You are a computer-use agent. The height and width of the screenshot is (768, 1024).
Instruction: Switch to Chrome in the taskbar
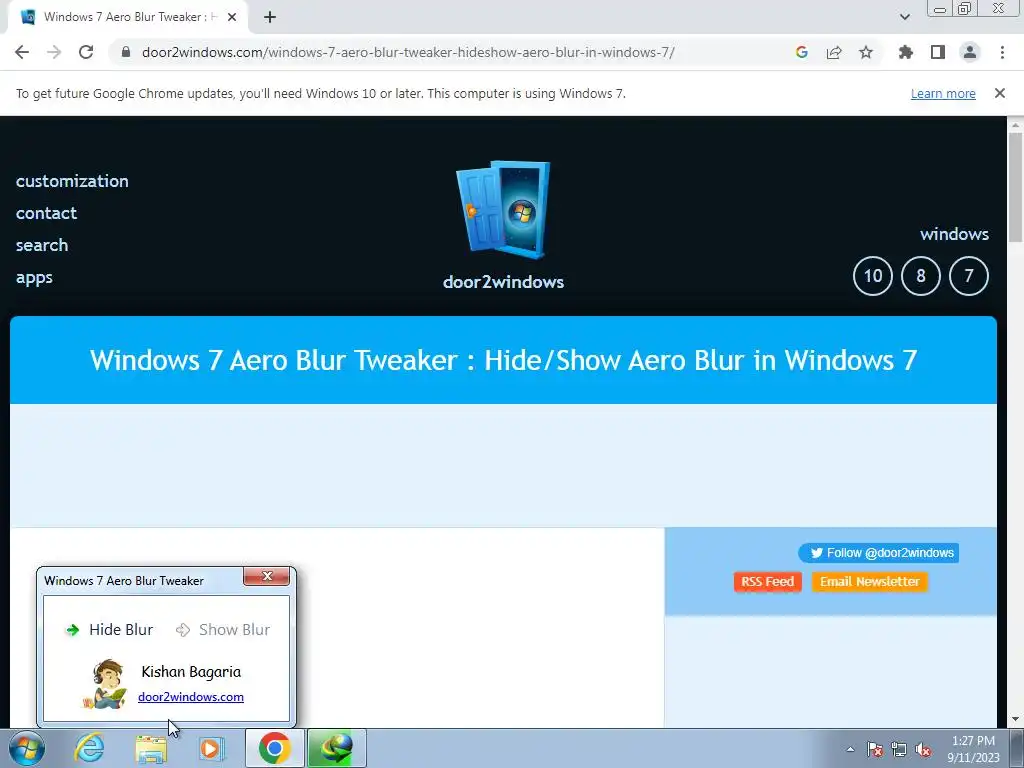point(275,748)
